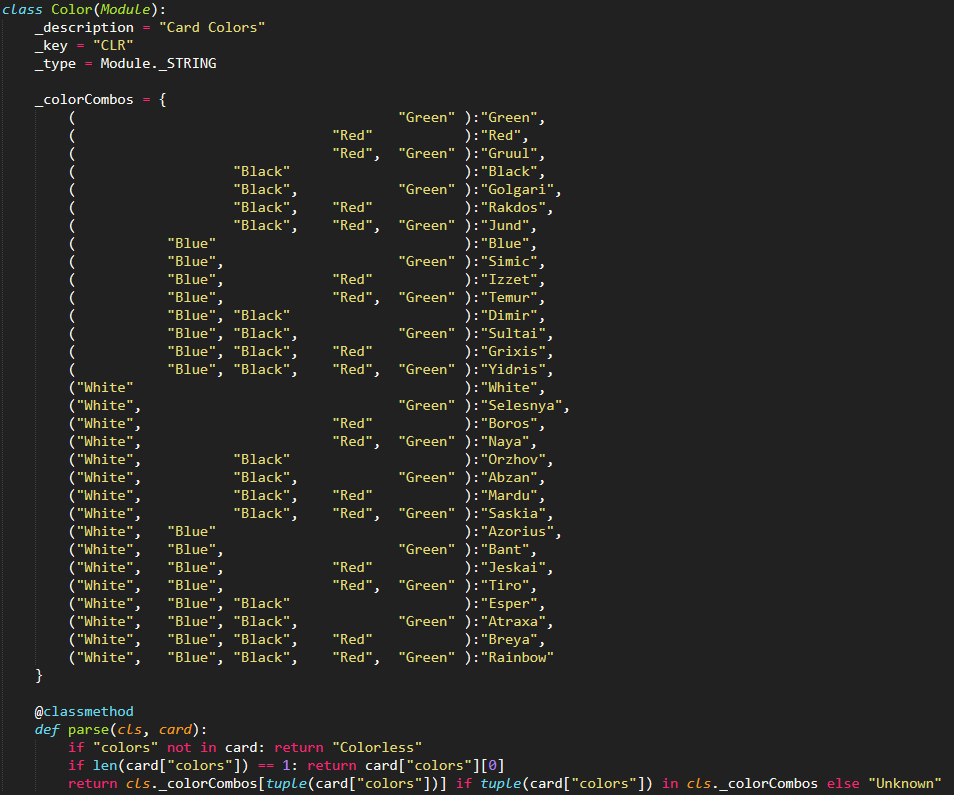Click the parse method name
Viewport: 954px width, 795px height.
coord(88,730)
